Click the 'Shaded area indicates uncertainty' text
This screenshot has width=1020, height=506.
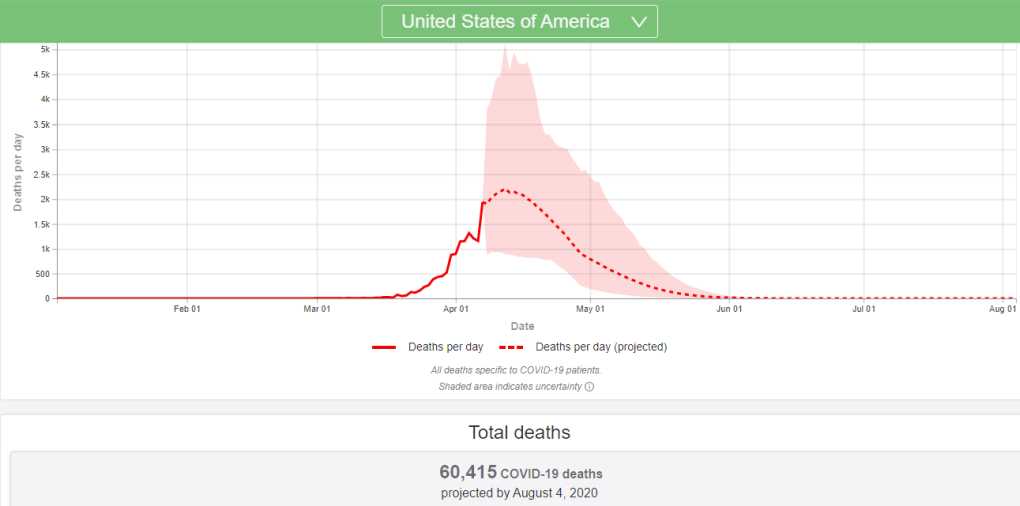coord(510,387)
